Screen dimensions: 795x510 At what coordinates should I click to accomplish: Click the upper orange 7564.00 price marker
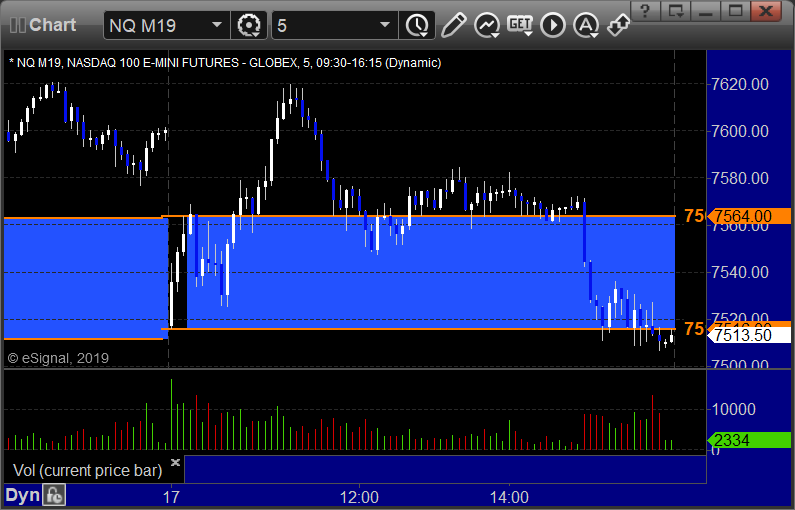749,216
